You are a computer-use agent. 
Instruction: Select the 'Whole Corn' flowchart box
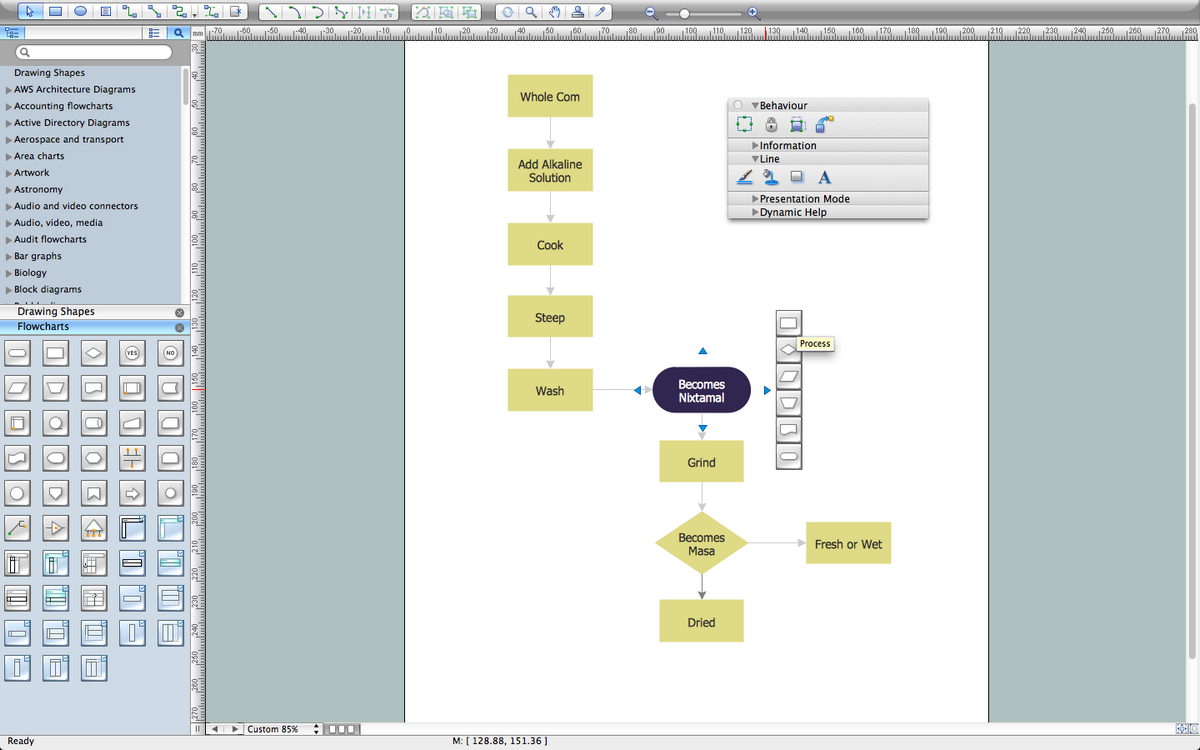(550, 96)
